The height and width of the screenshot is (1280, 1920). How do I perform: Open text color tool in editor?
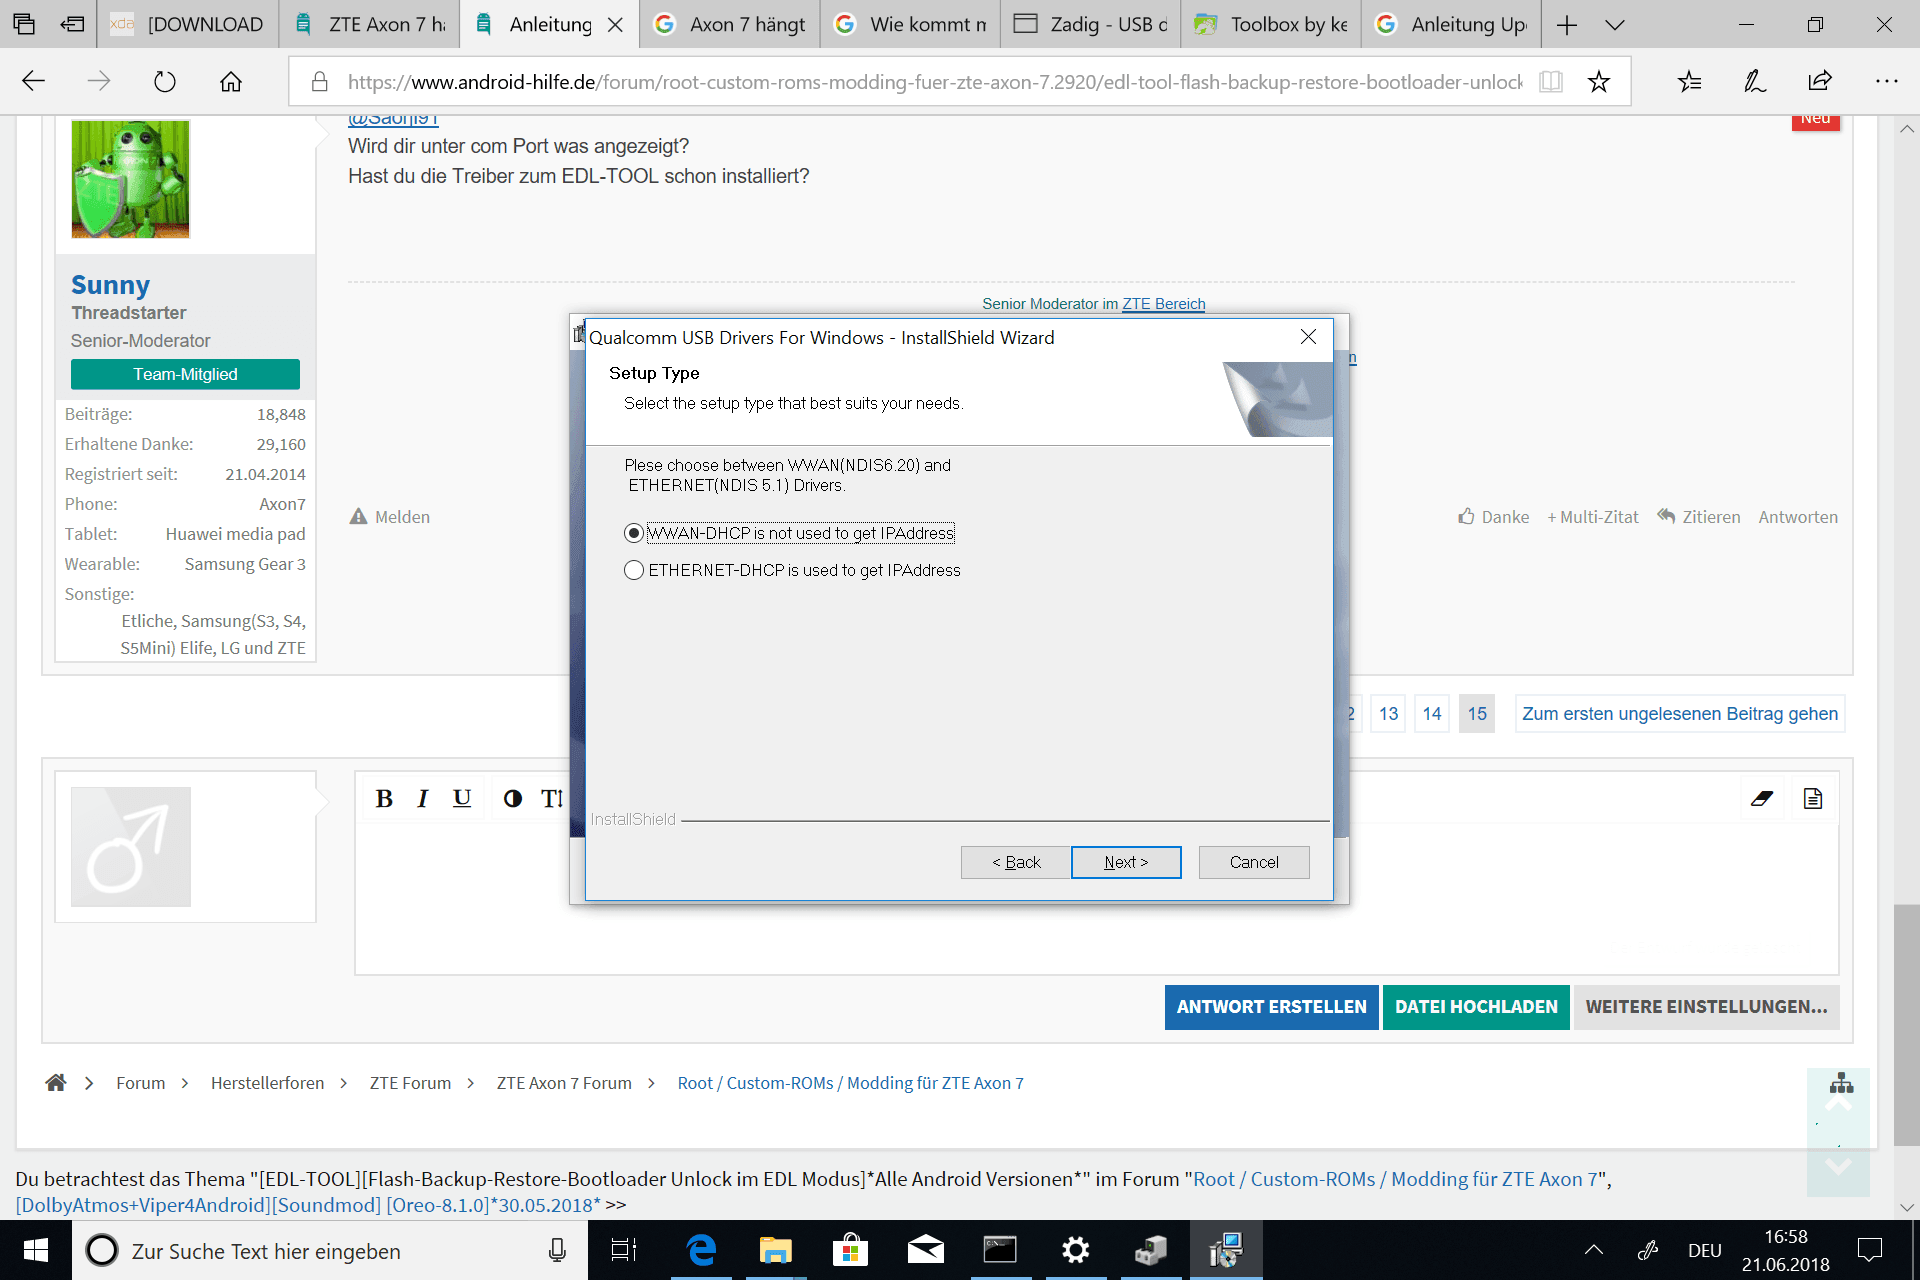512,798
